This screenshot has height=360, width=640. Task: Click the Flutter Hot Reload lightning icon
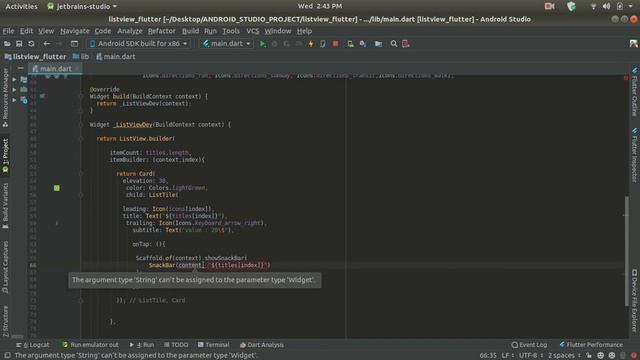pos(311,44)
